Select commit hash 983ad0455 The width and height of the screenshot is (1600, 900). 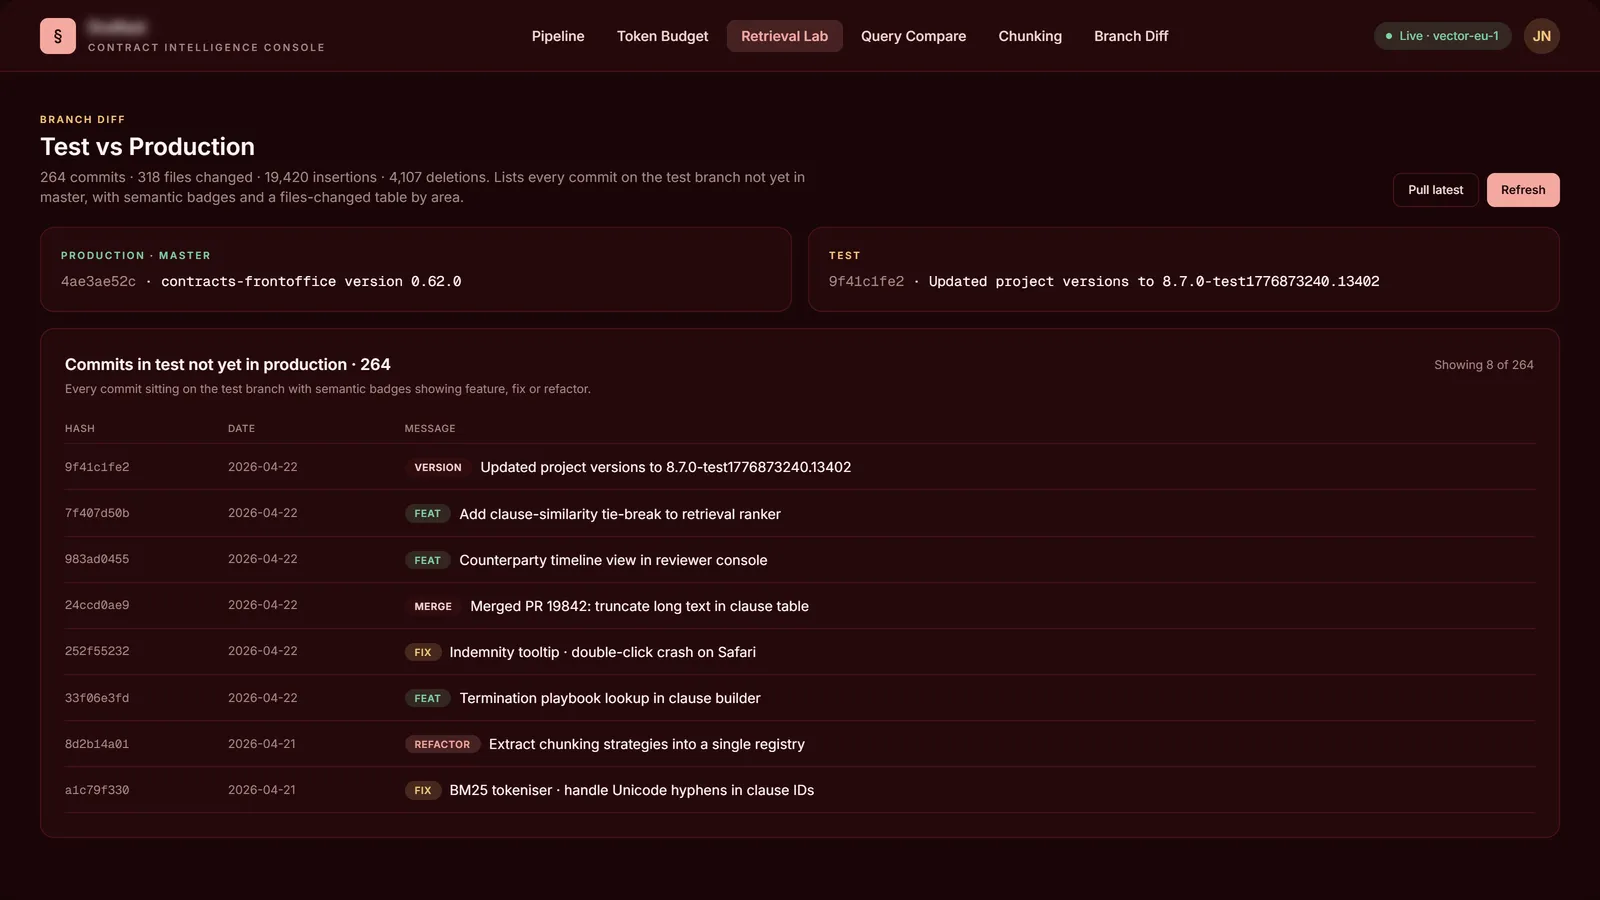(x=97, y=560)
